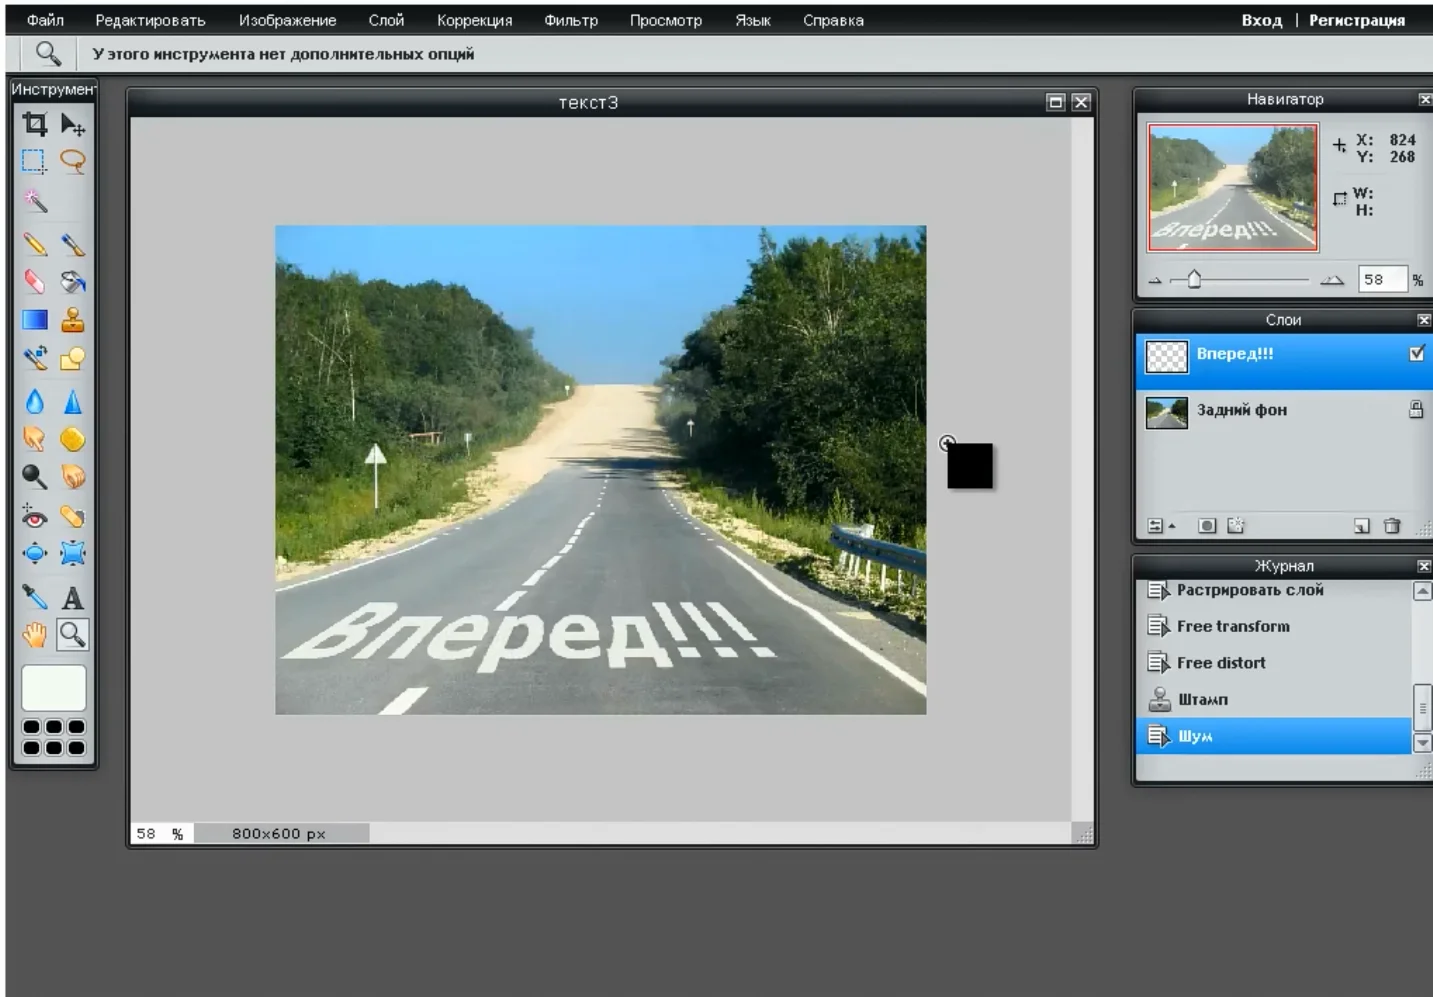Open the Фильтр menu
Image resolution: width=1433 pixels, height=997 pixels.
(x=570, y=20)
